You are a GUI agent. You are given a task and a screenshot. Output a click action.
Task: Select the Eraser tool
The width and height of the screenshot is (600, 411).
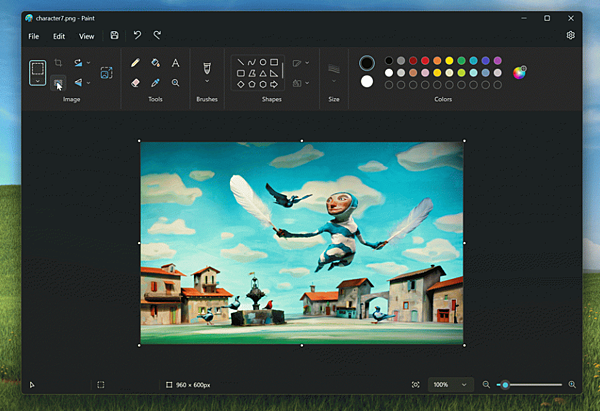pyautogui.click(x=135, y=83)
